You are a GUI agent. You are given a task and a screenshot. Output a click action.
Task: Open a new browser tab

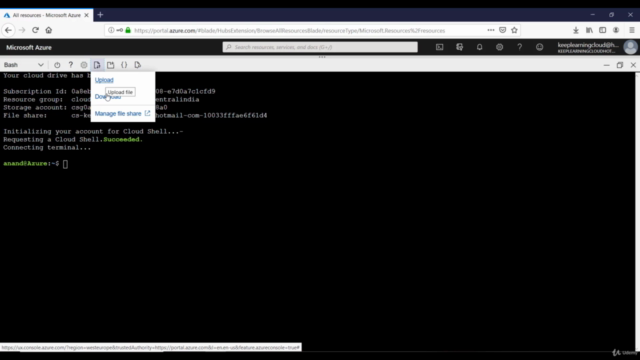[x=100, y=15]
